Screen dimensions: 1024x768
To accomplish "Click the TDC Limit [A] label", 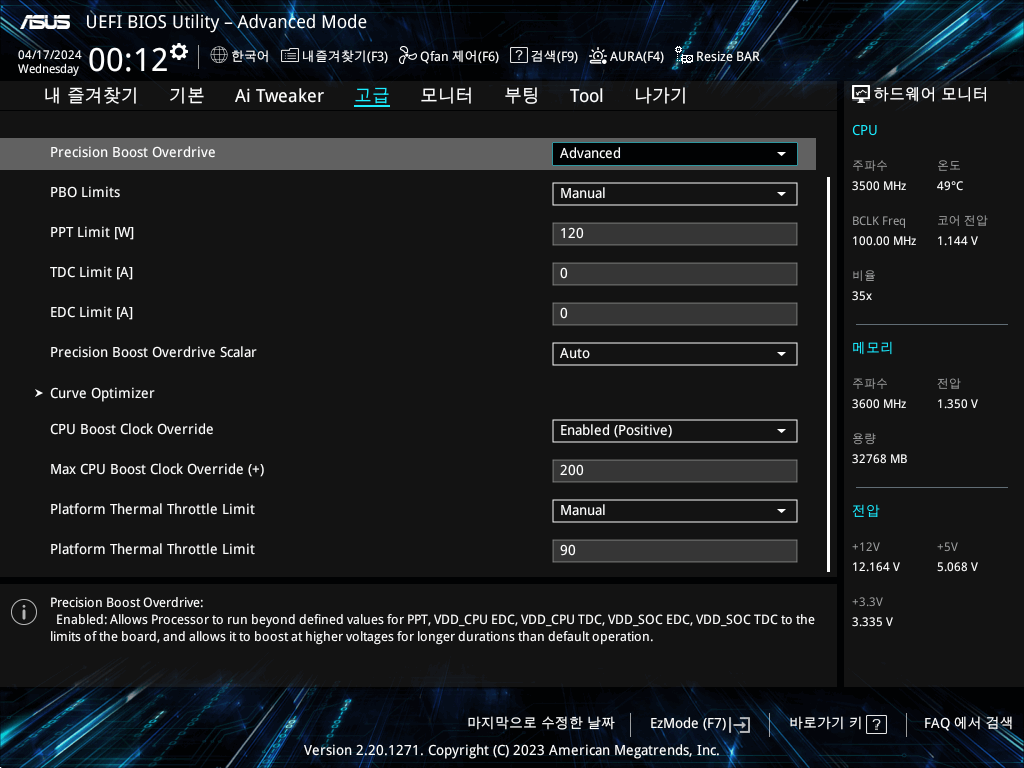I will pyautogui.click(x=91, y=272).
